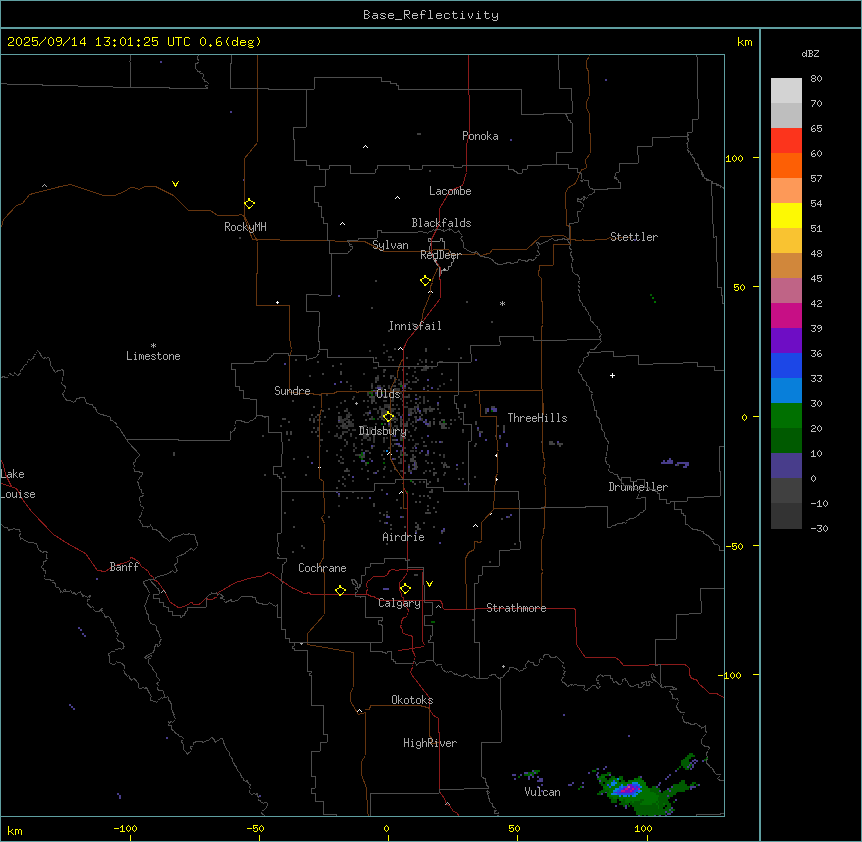Click the 80 value label in dBZ legend
Image resolution: width=862 pixels, height=842 pixels.
(816, 79)
